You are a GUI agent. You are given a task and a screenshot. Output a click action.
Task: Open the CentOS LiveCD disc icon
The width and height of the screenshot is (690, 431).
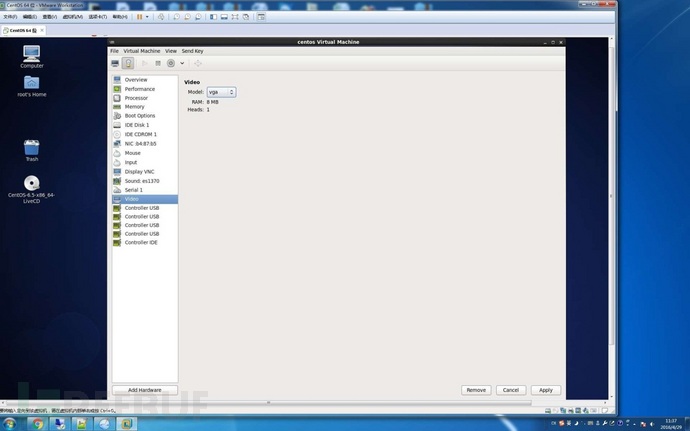coord(32,189)
